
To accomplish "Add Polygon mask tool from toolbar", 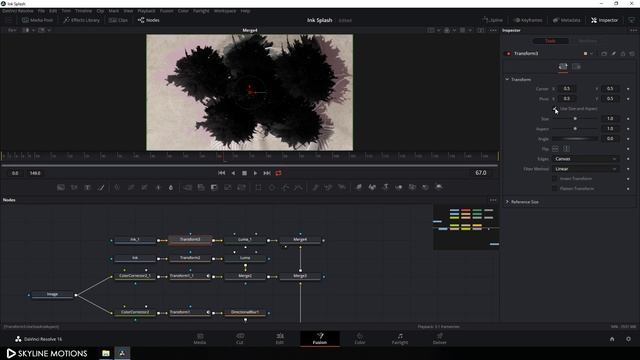I will pos(285,187).
